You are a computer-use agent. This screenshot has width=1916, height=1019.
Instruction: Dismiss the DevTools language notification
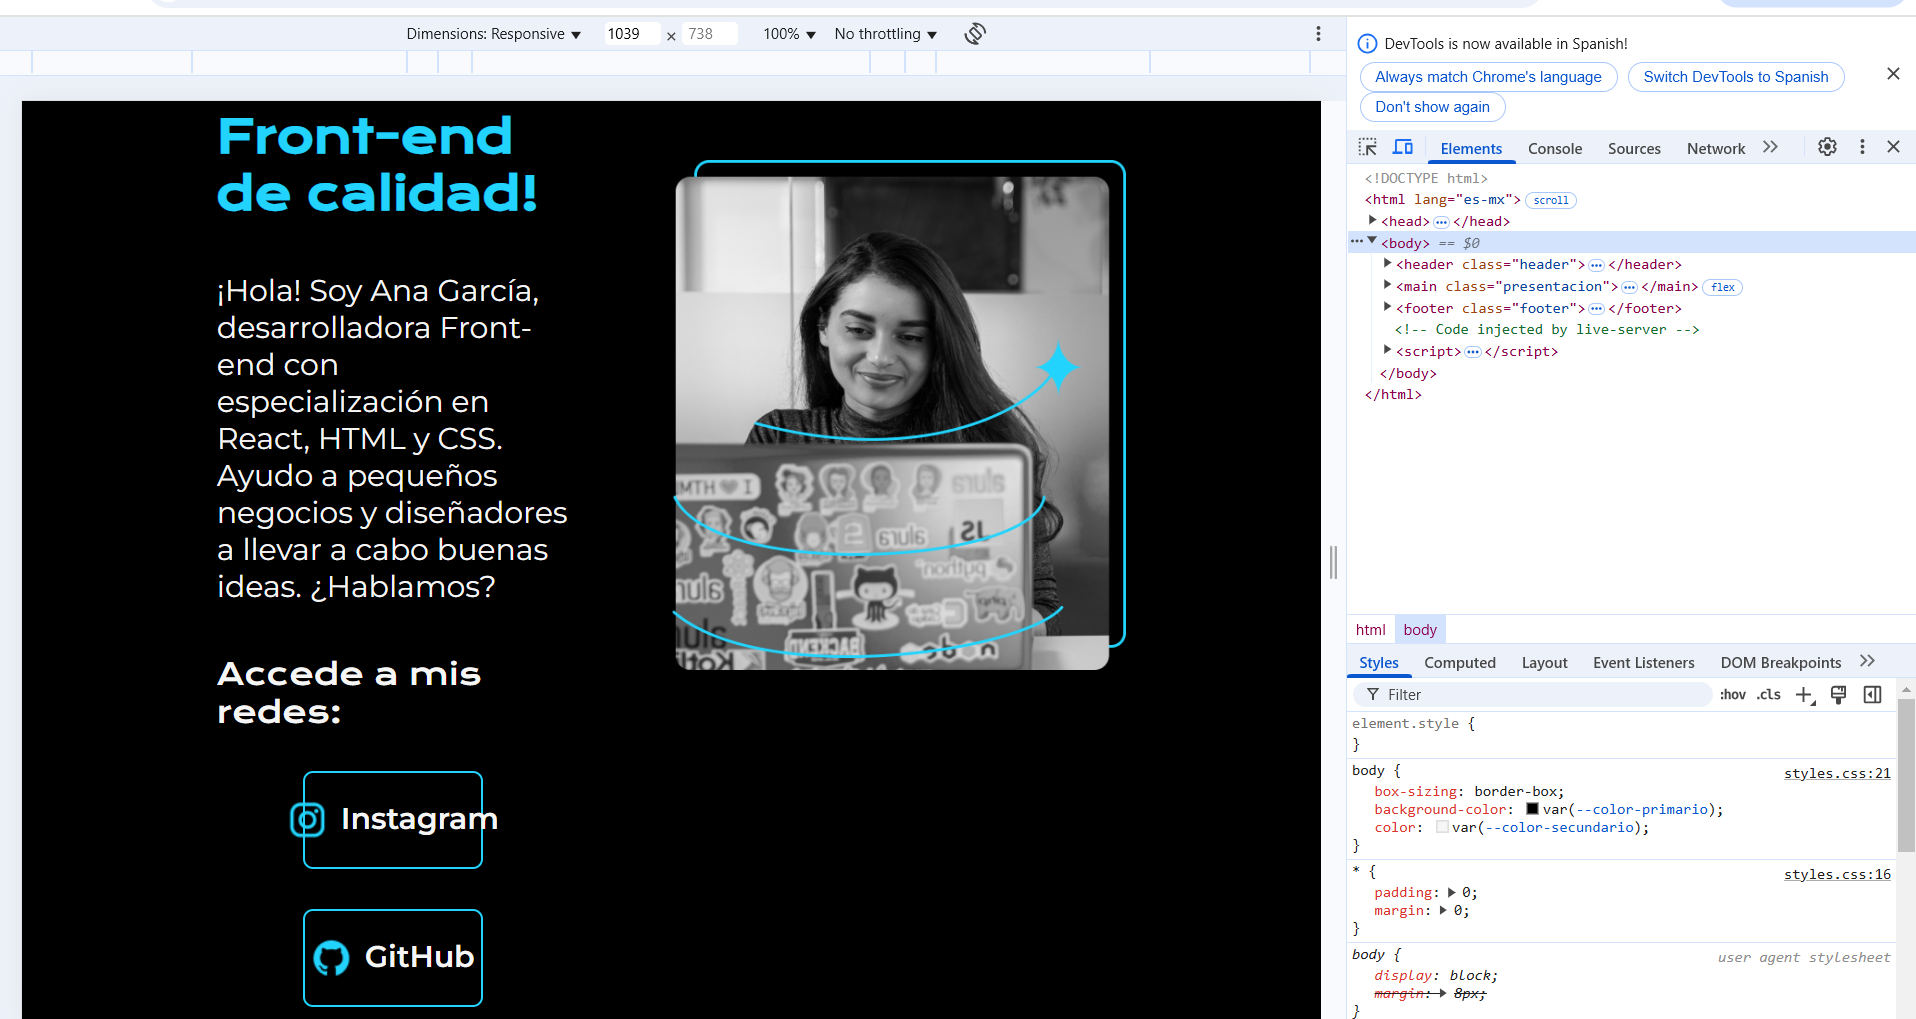coord(1893,74)
